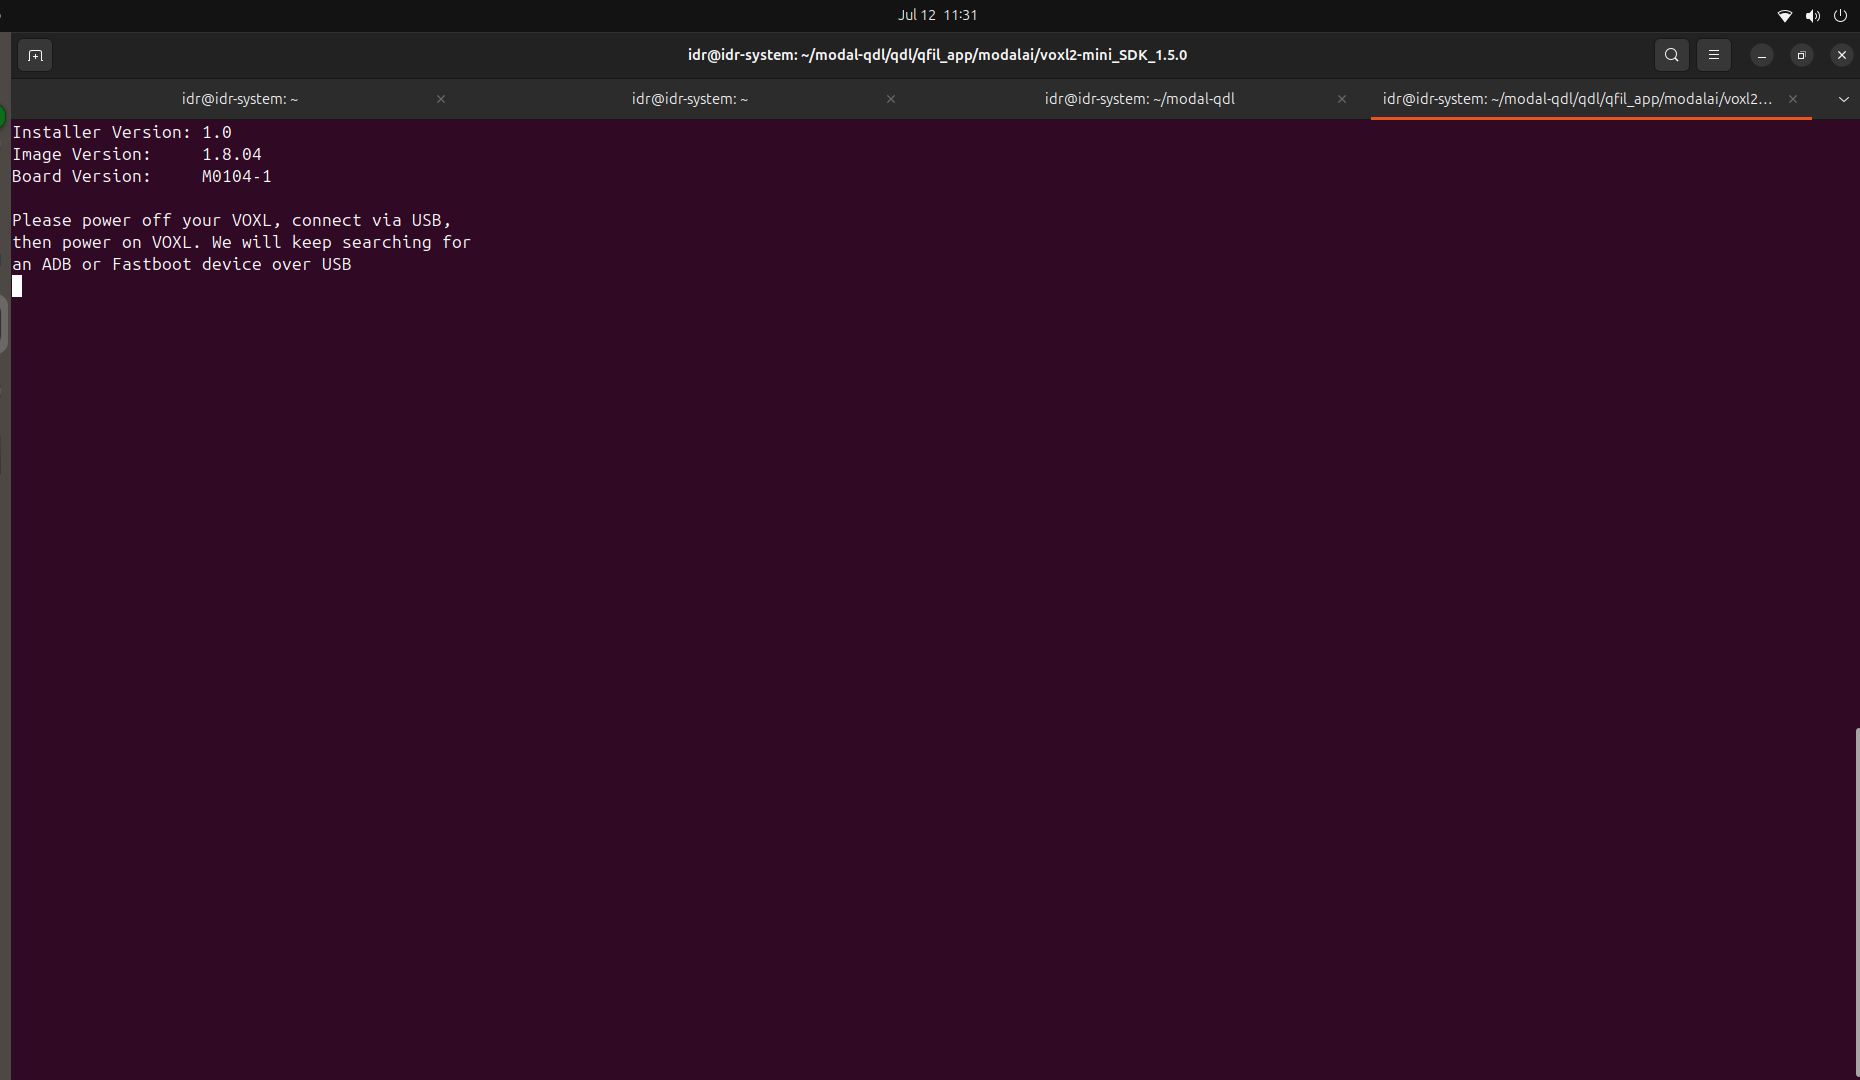
Task: Click the "ADB or Fastboot device" line
Action: click(x=182, y=264)
